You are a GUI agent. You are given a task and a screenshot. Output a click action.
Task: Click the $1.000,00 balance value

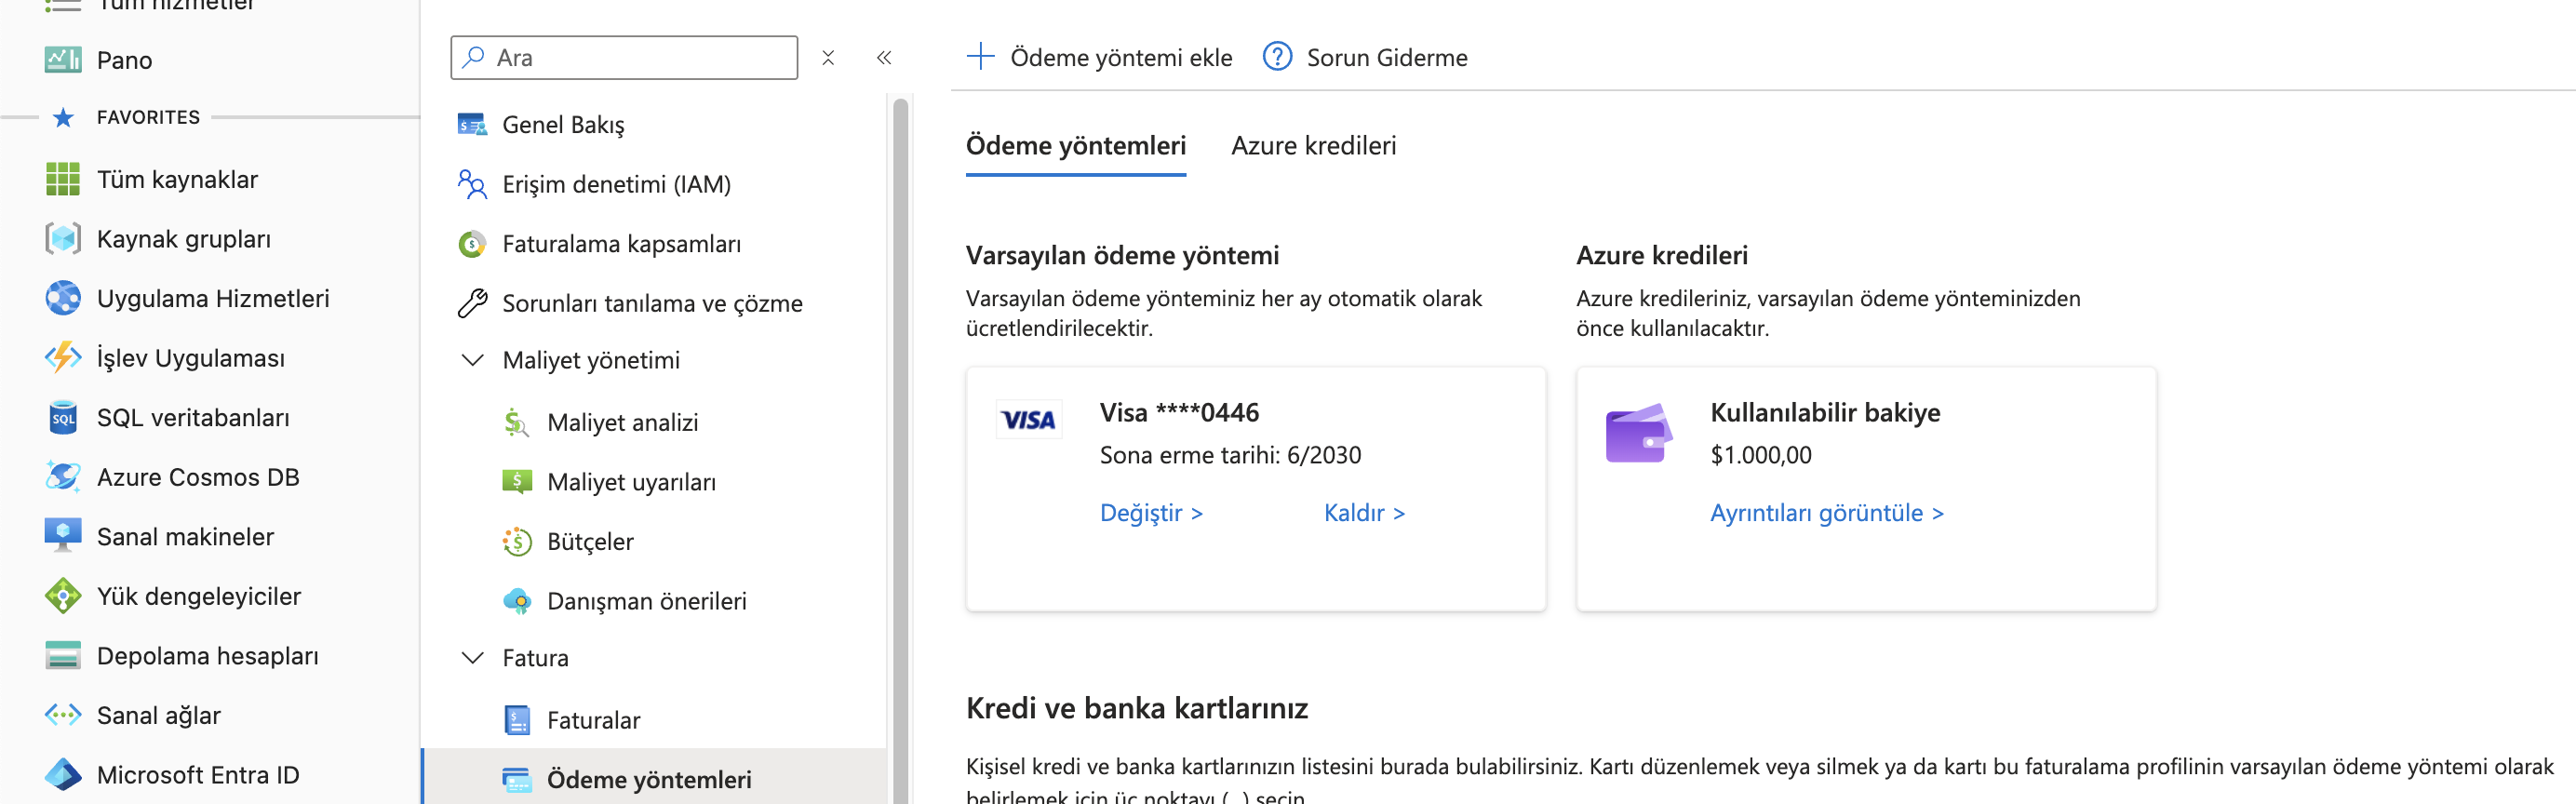point(1760,456)
